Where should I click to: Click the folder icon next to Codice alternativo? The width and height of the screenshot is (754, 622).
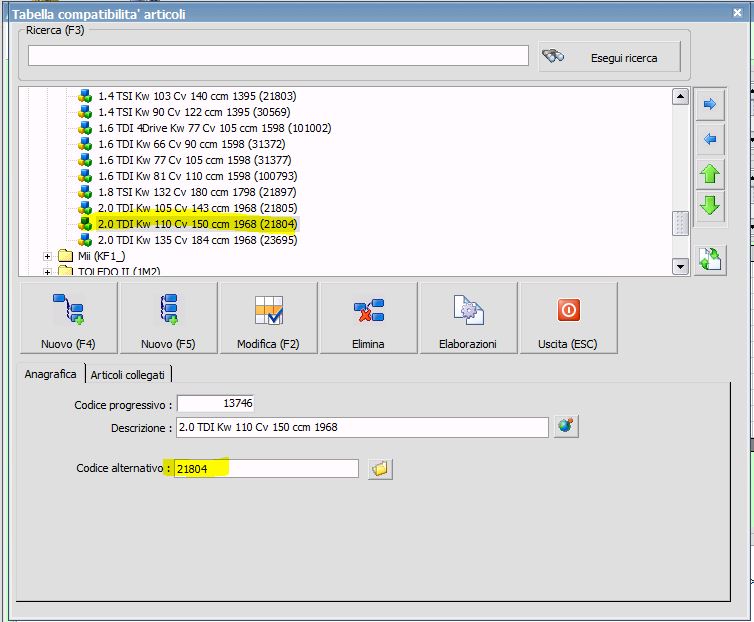tap(380, 469)
